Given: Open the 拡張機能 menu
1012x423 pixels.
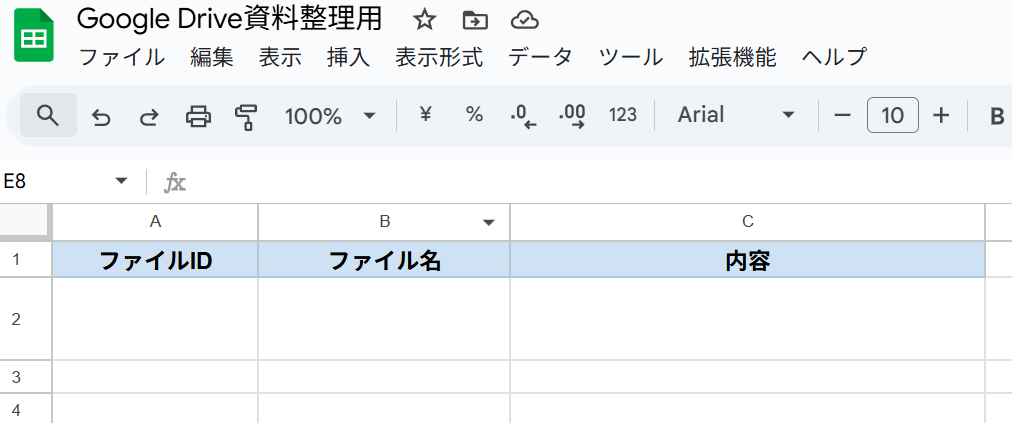Looking at the screenshot, I should pyautogui.click(x=732, y=57).
